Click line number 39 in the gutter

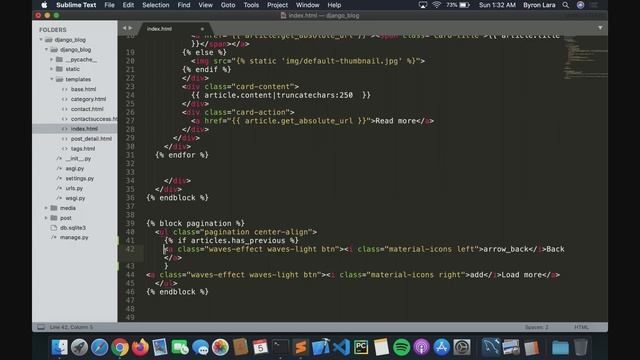[x=130, y=223]
